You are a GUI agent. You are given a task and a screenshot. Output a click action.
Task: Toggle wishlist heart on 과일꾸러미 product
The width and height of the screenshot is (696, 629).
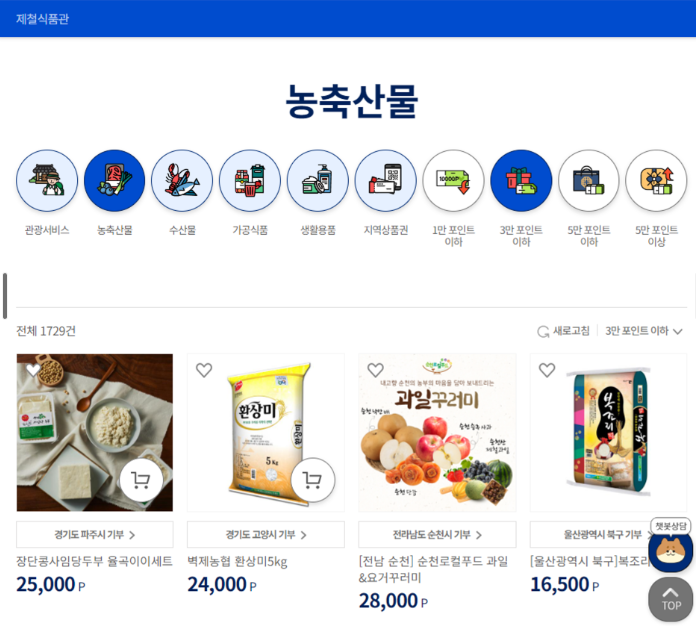point(376,370)
